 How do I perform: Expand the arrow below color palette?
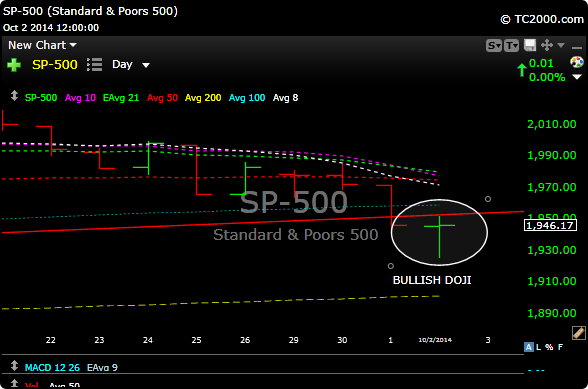577,77
